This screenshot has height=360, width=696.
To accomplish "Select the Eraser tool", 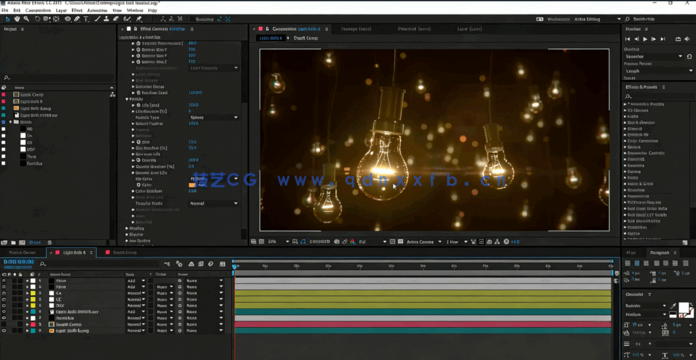I will [x=116, y=19].
